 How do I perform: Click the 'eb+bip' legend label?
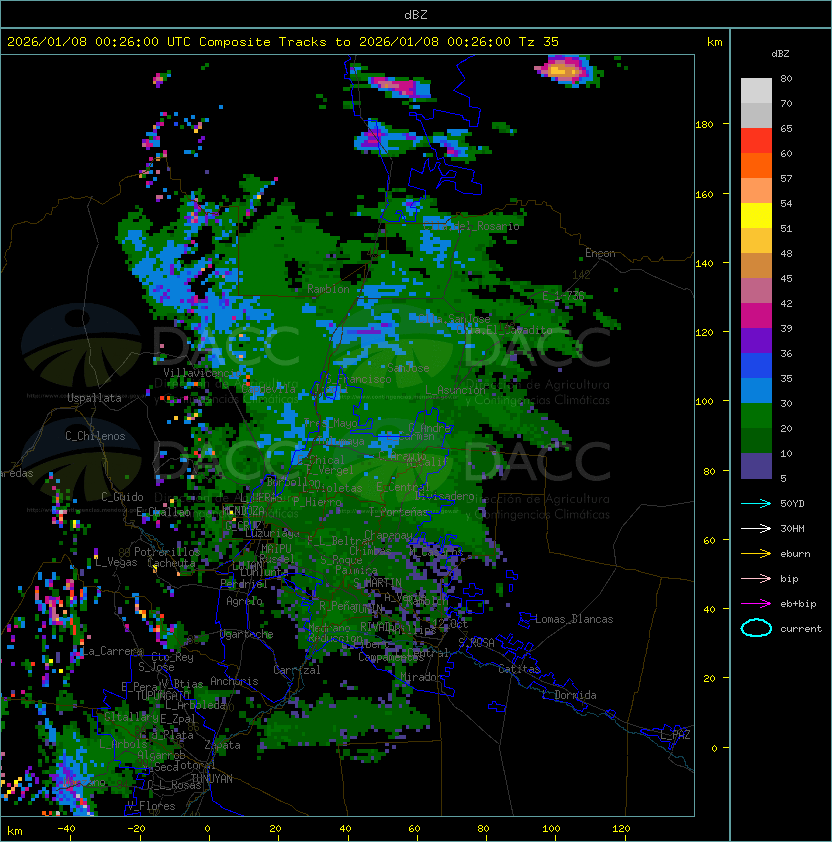(798, 604)
